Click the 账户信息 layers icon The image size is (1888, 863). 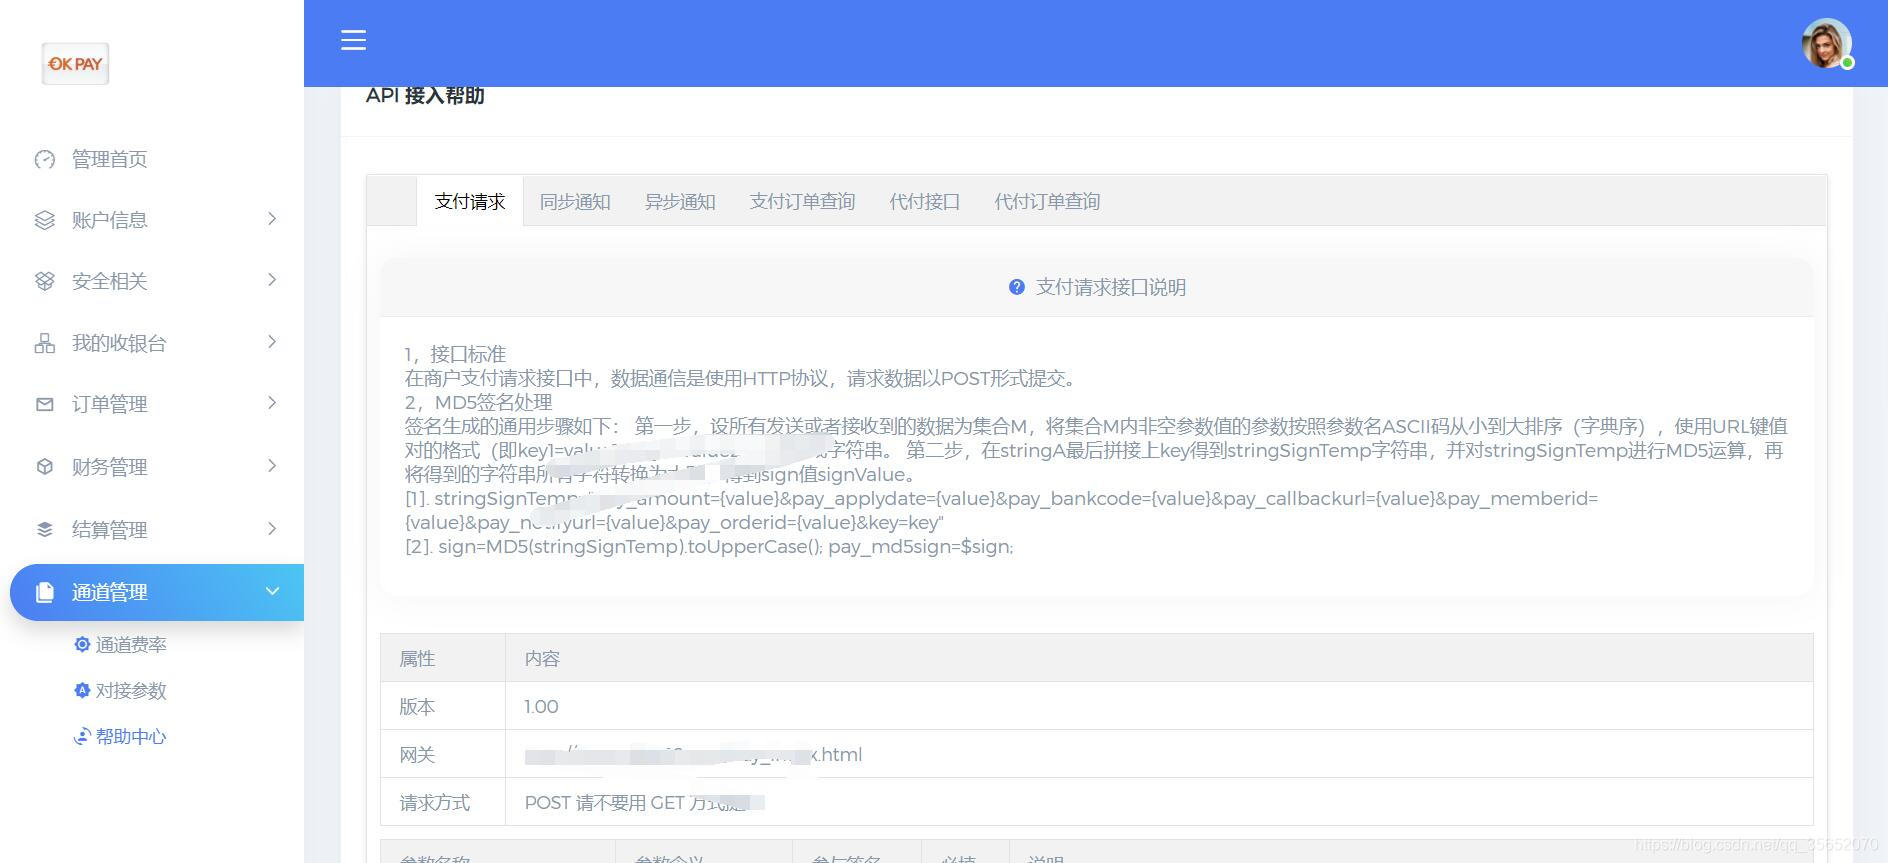click(44, 220)
